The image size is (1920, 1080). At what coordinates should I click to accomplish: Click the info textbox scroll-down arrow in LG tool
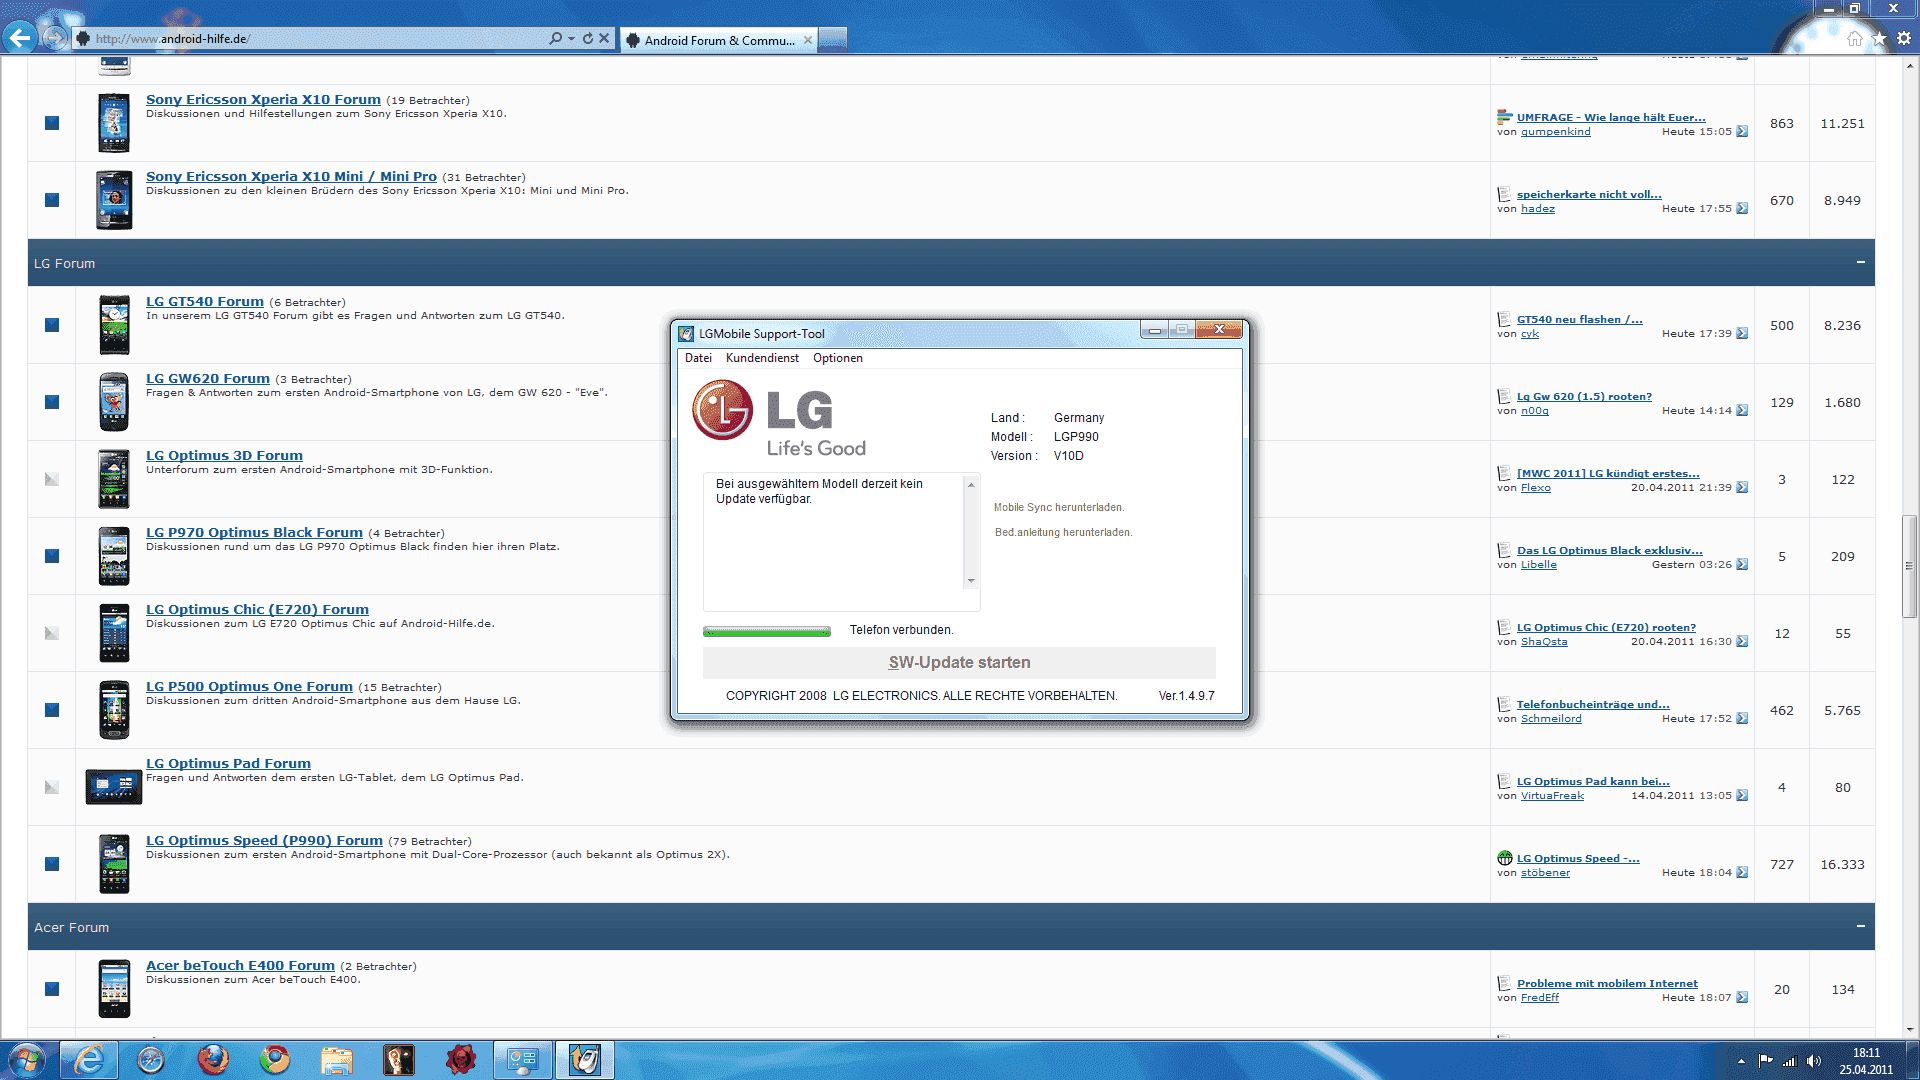pos(970,581)
